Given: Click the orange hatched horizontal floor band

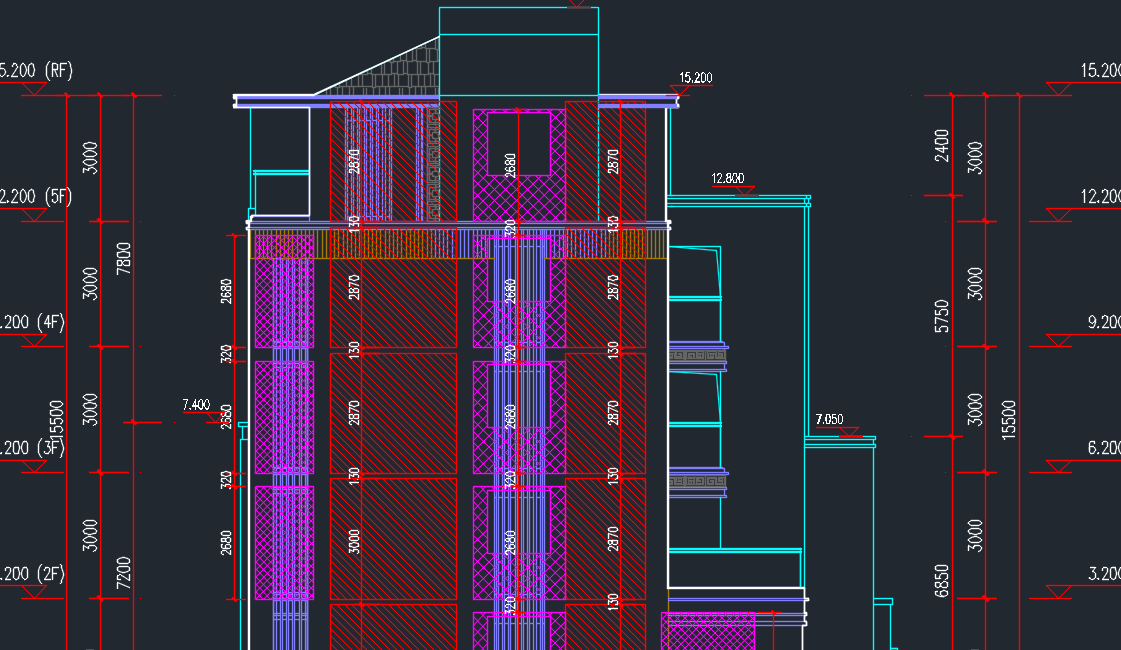Looking at the screenshot, I should tap(400, 244).
